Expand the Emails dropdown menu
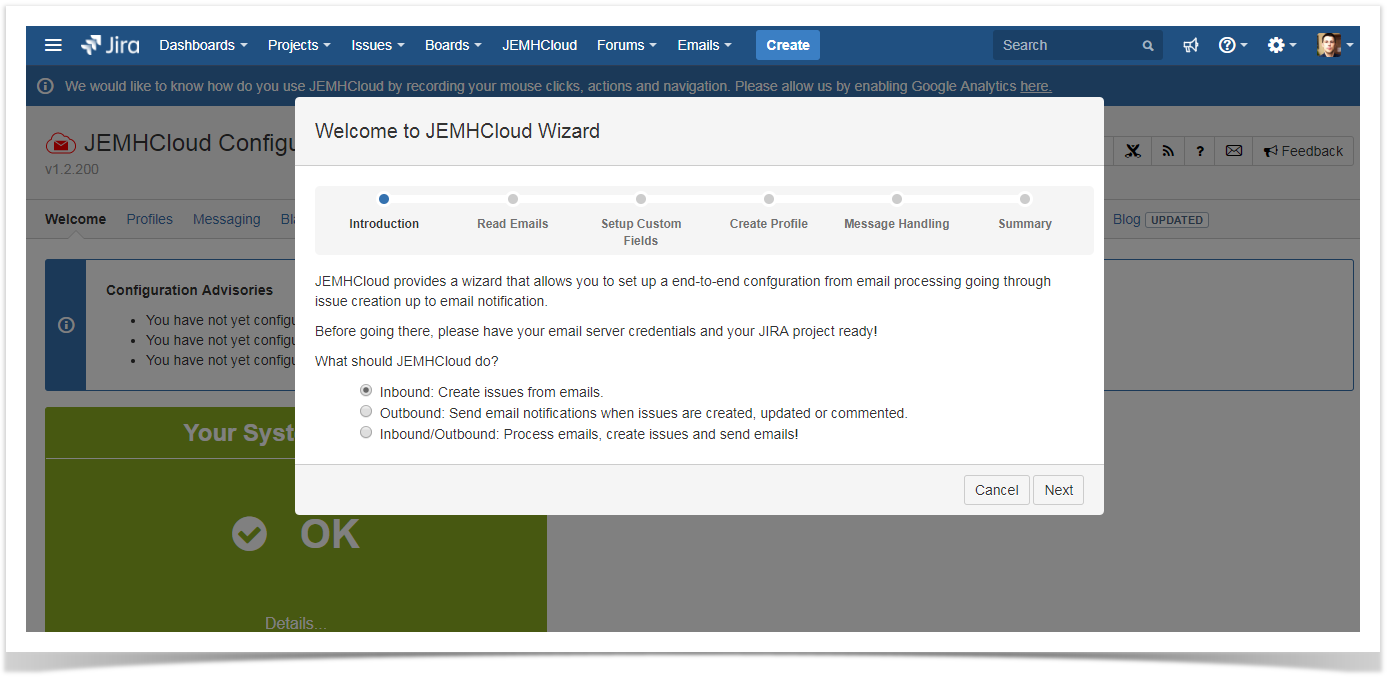 click(704, 45)
